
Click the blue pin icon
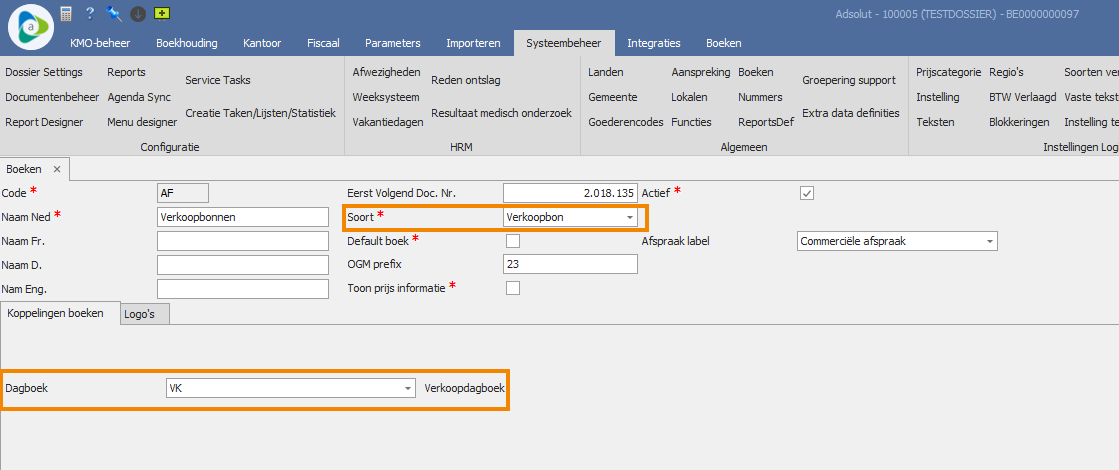(113, 13)
